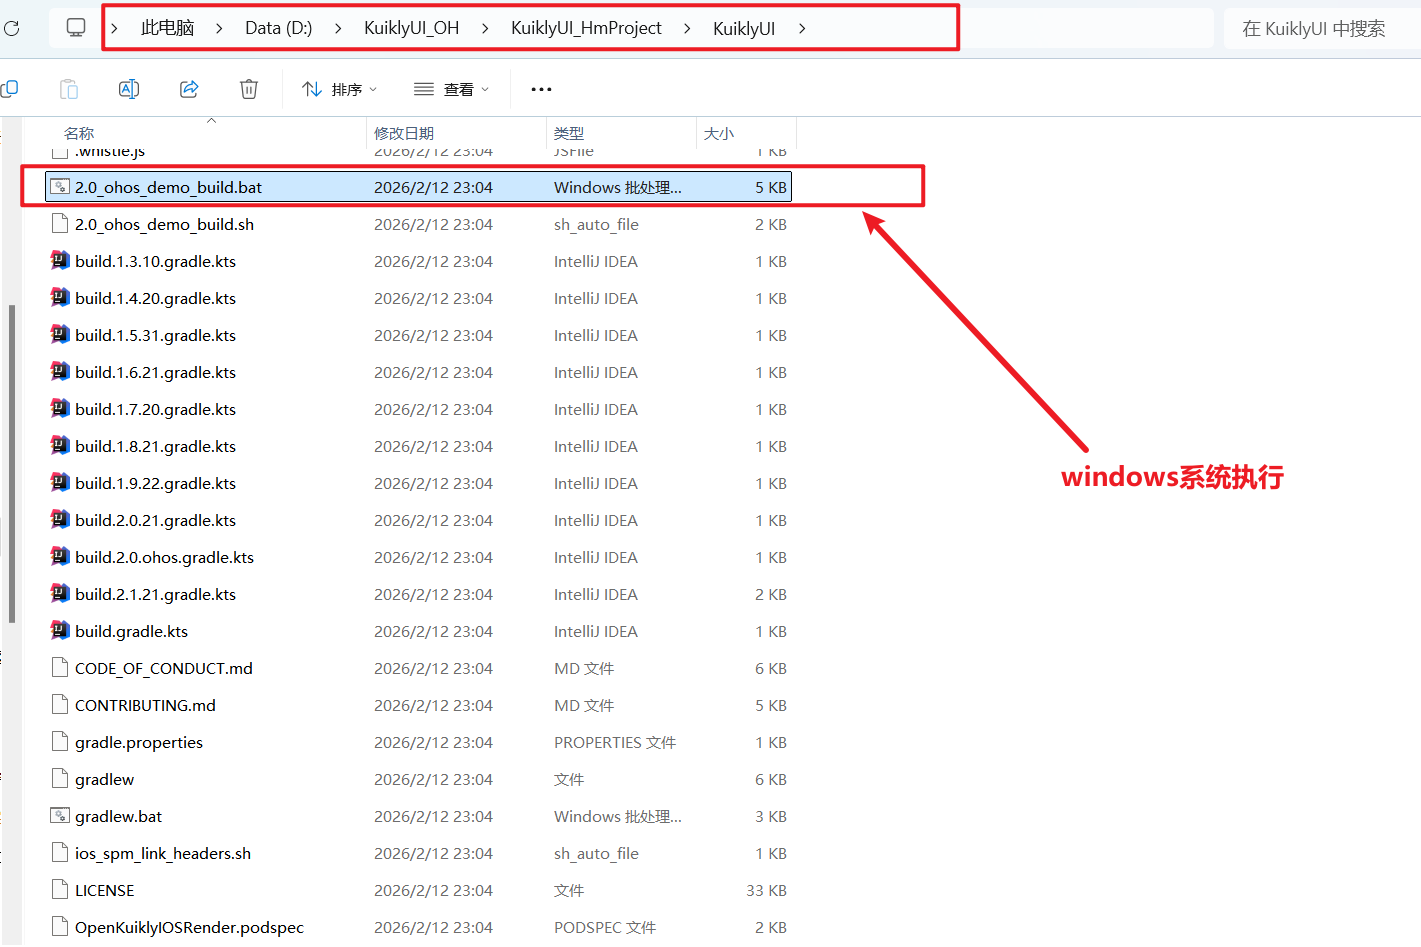The height and width of the screenshot is (947, 1421).
Task: Click the refresh icon in address bar
Action: click(11, 28)
